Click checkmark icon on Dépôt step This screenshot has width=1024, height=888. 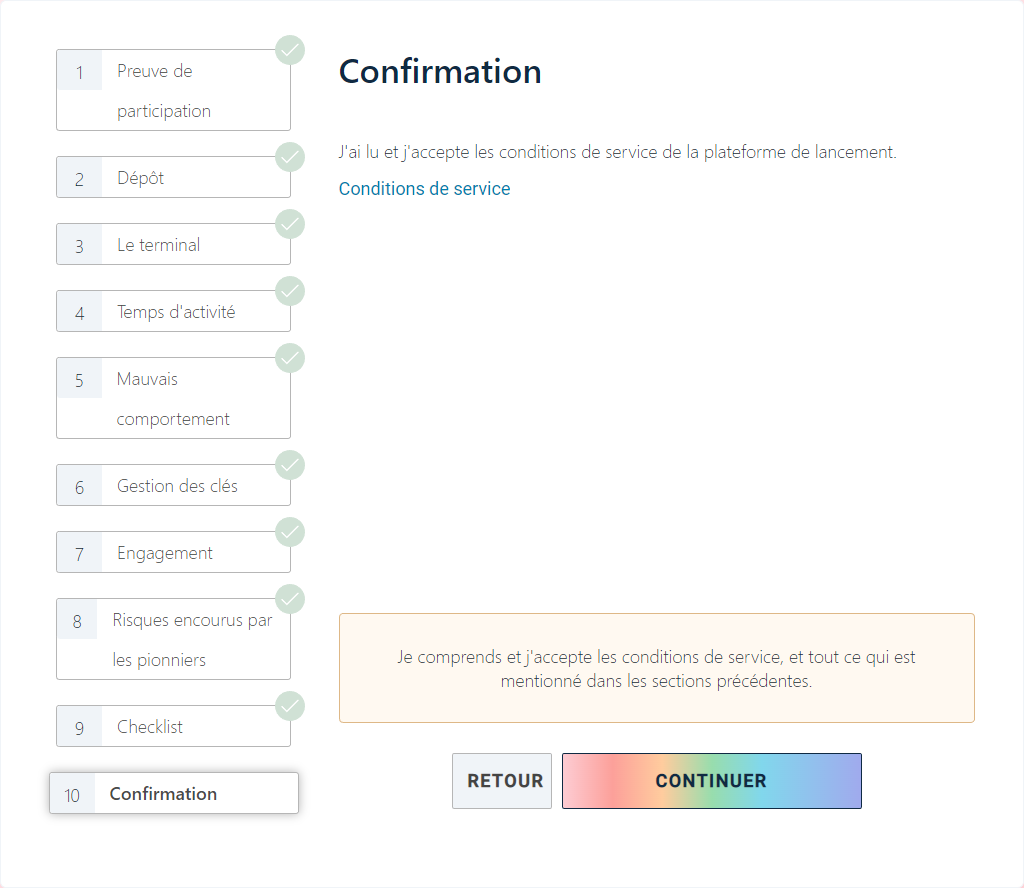click(x=290, y=157)
